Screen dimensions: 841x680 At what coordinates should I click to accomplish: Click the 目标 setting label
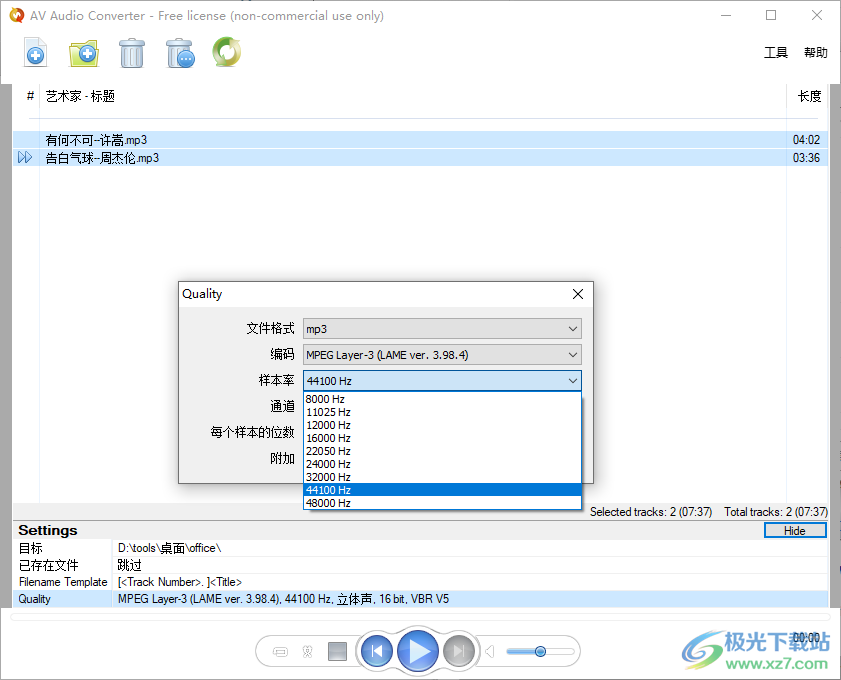point(31,548)
